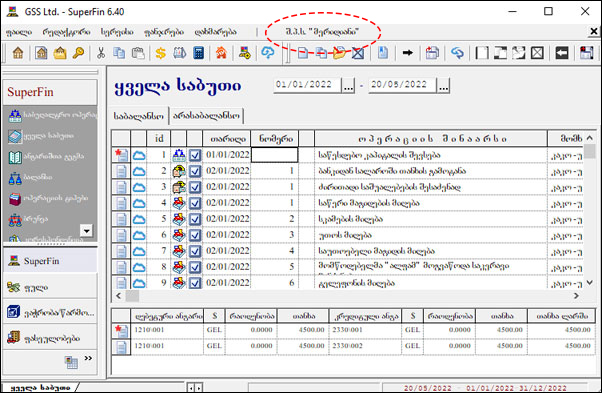Click the golden key toolbar icon
Viewport: 602px width, 393px height.
click(78, 53)
